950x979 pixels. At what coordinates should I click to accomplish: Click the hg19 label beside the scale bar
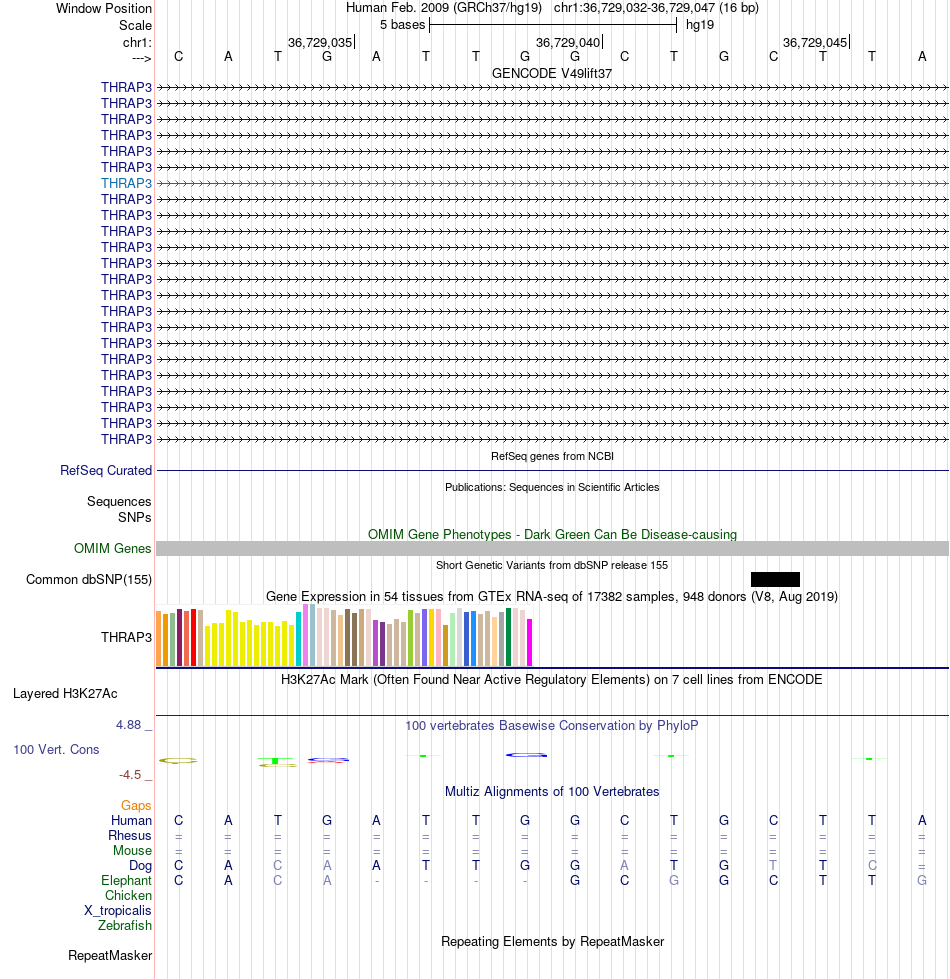700,25
